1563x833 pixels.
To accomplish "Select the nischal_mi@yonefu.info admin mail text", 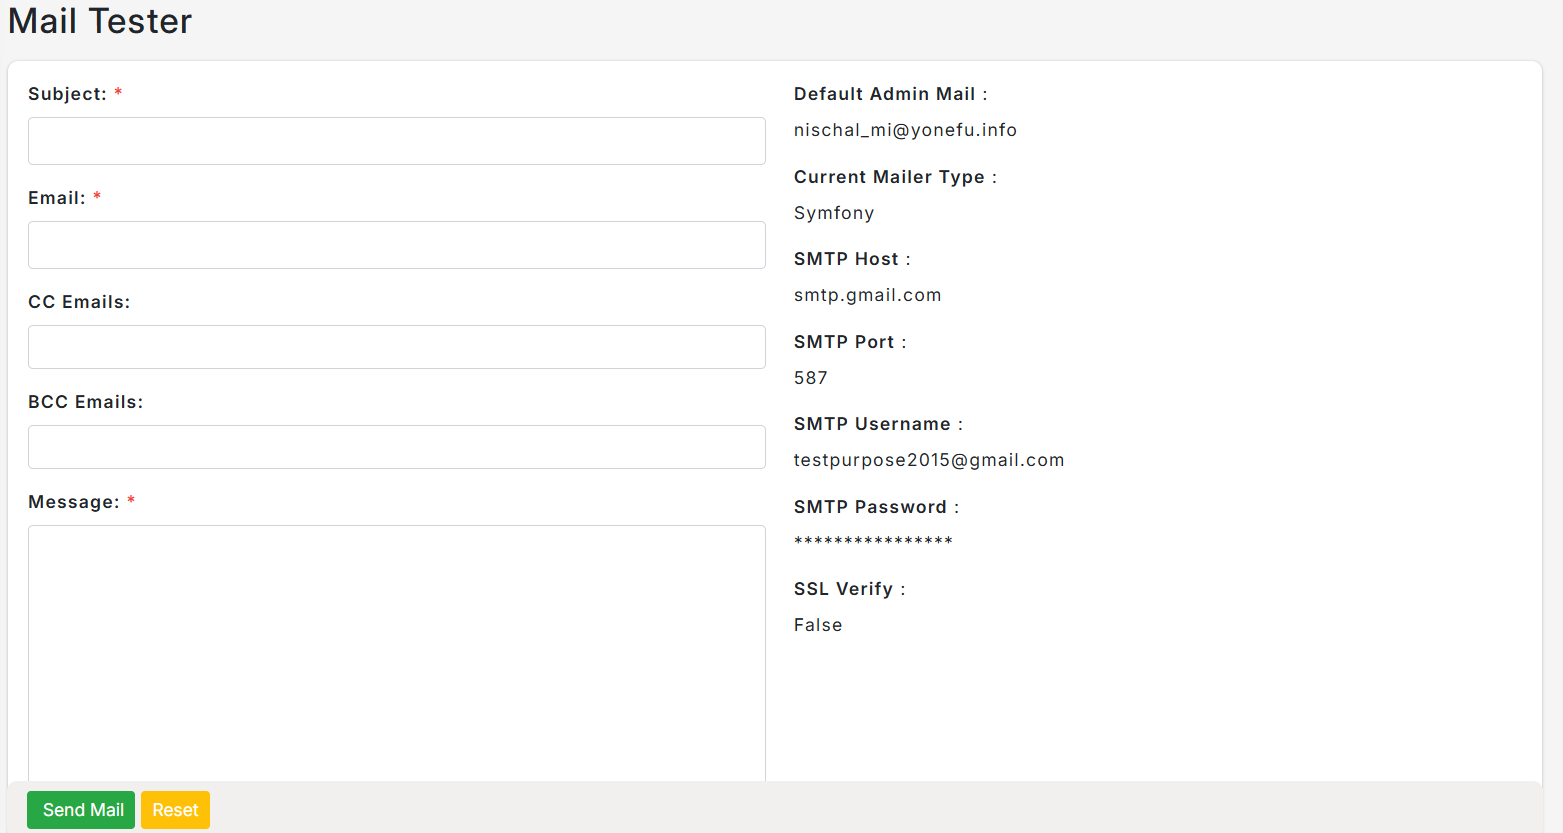I will tap(905, 130).
